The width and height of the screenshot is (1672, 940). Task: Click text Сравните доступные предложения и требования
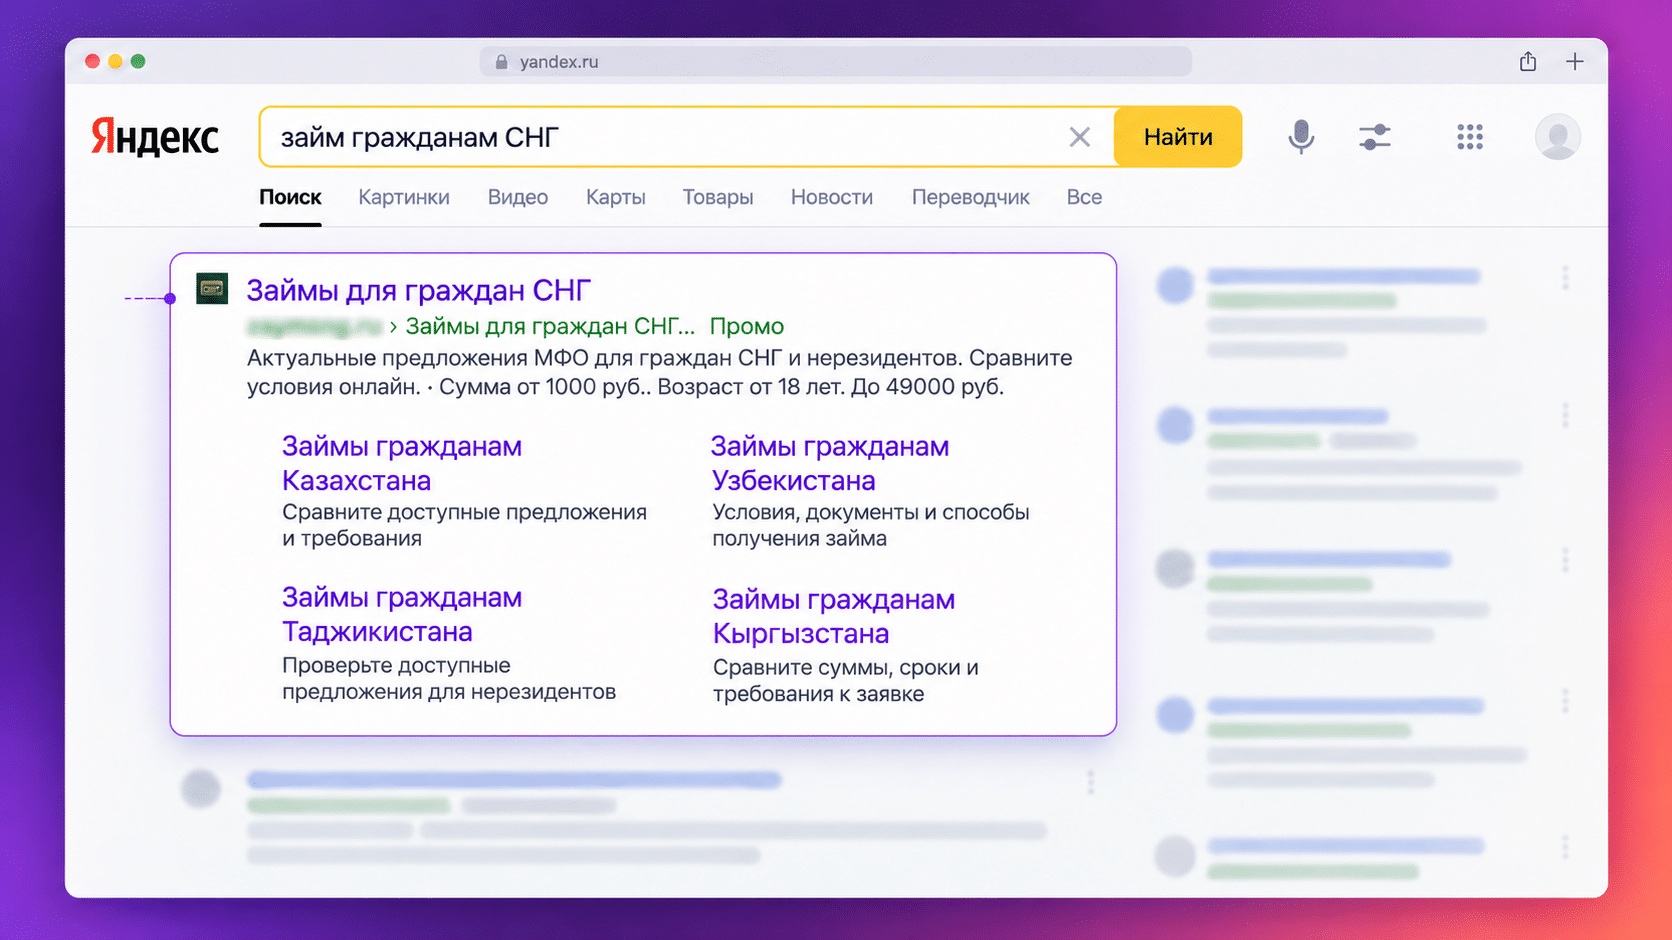pos(465,525)
